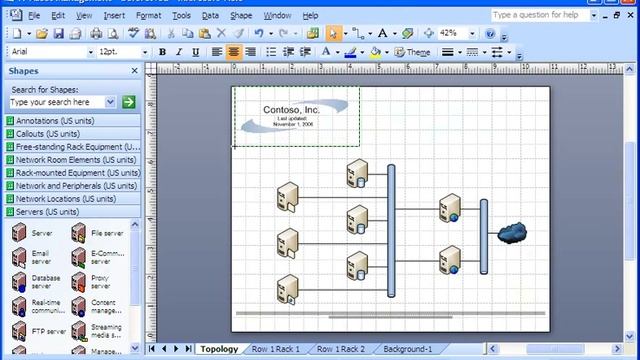Open the Shape menu
The width and height of the screenshot is (640, 360).
click(x=241, y=16)
